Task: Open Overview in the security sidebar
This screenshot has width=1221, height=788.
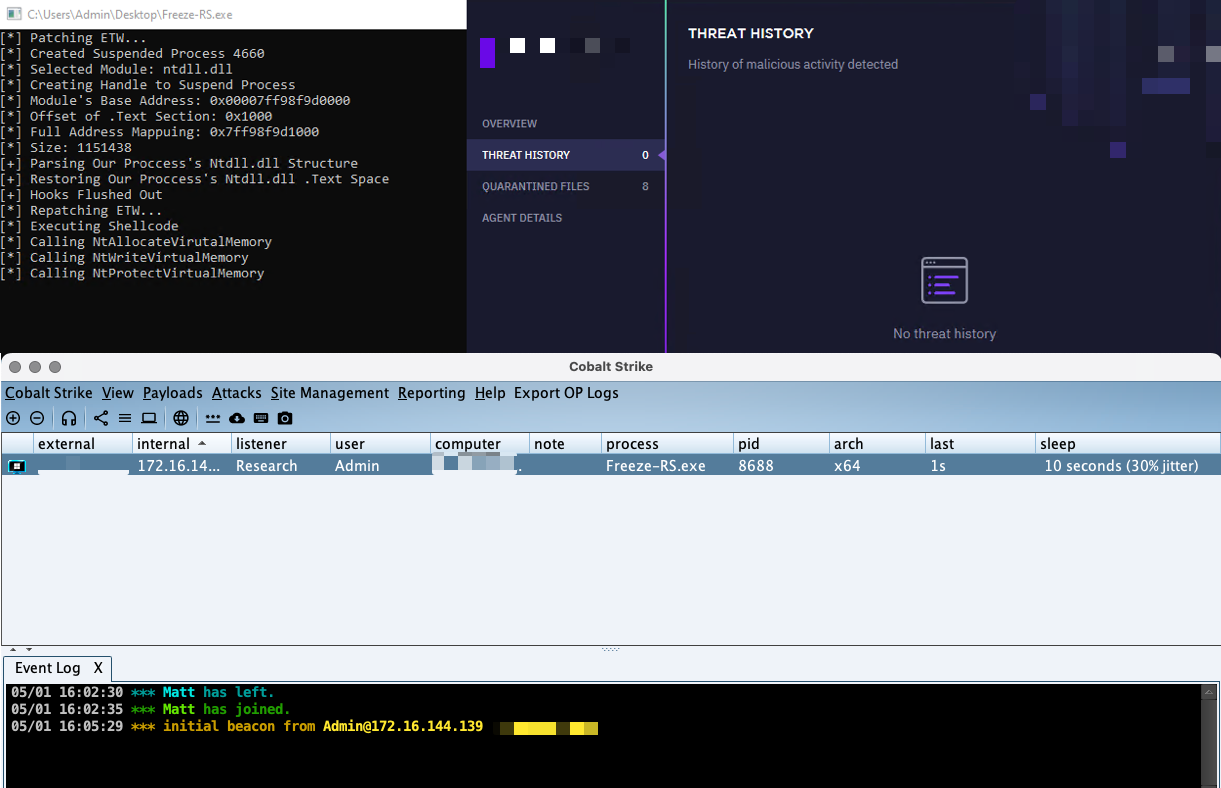Action: [x=509, y=124]
